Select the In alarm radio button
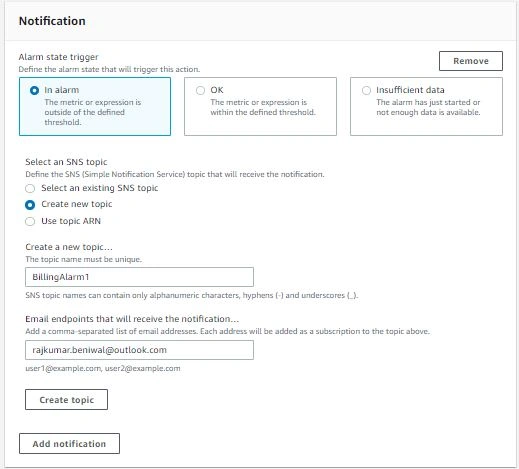This screenshot has width=519, height=469. coord(34,90)
